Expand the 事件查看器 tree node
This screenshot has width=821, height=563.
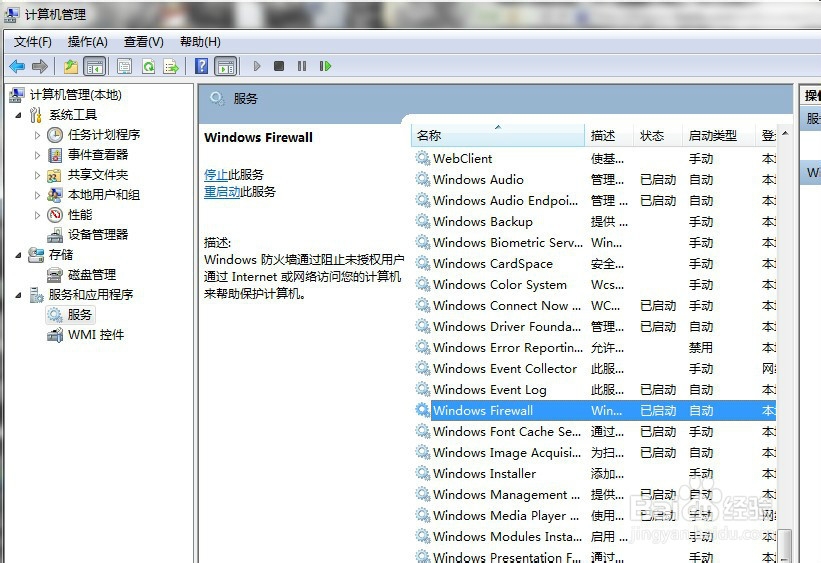pyautogui.click(x=37, y=155)
